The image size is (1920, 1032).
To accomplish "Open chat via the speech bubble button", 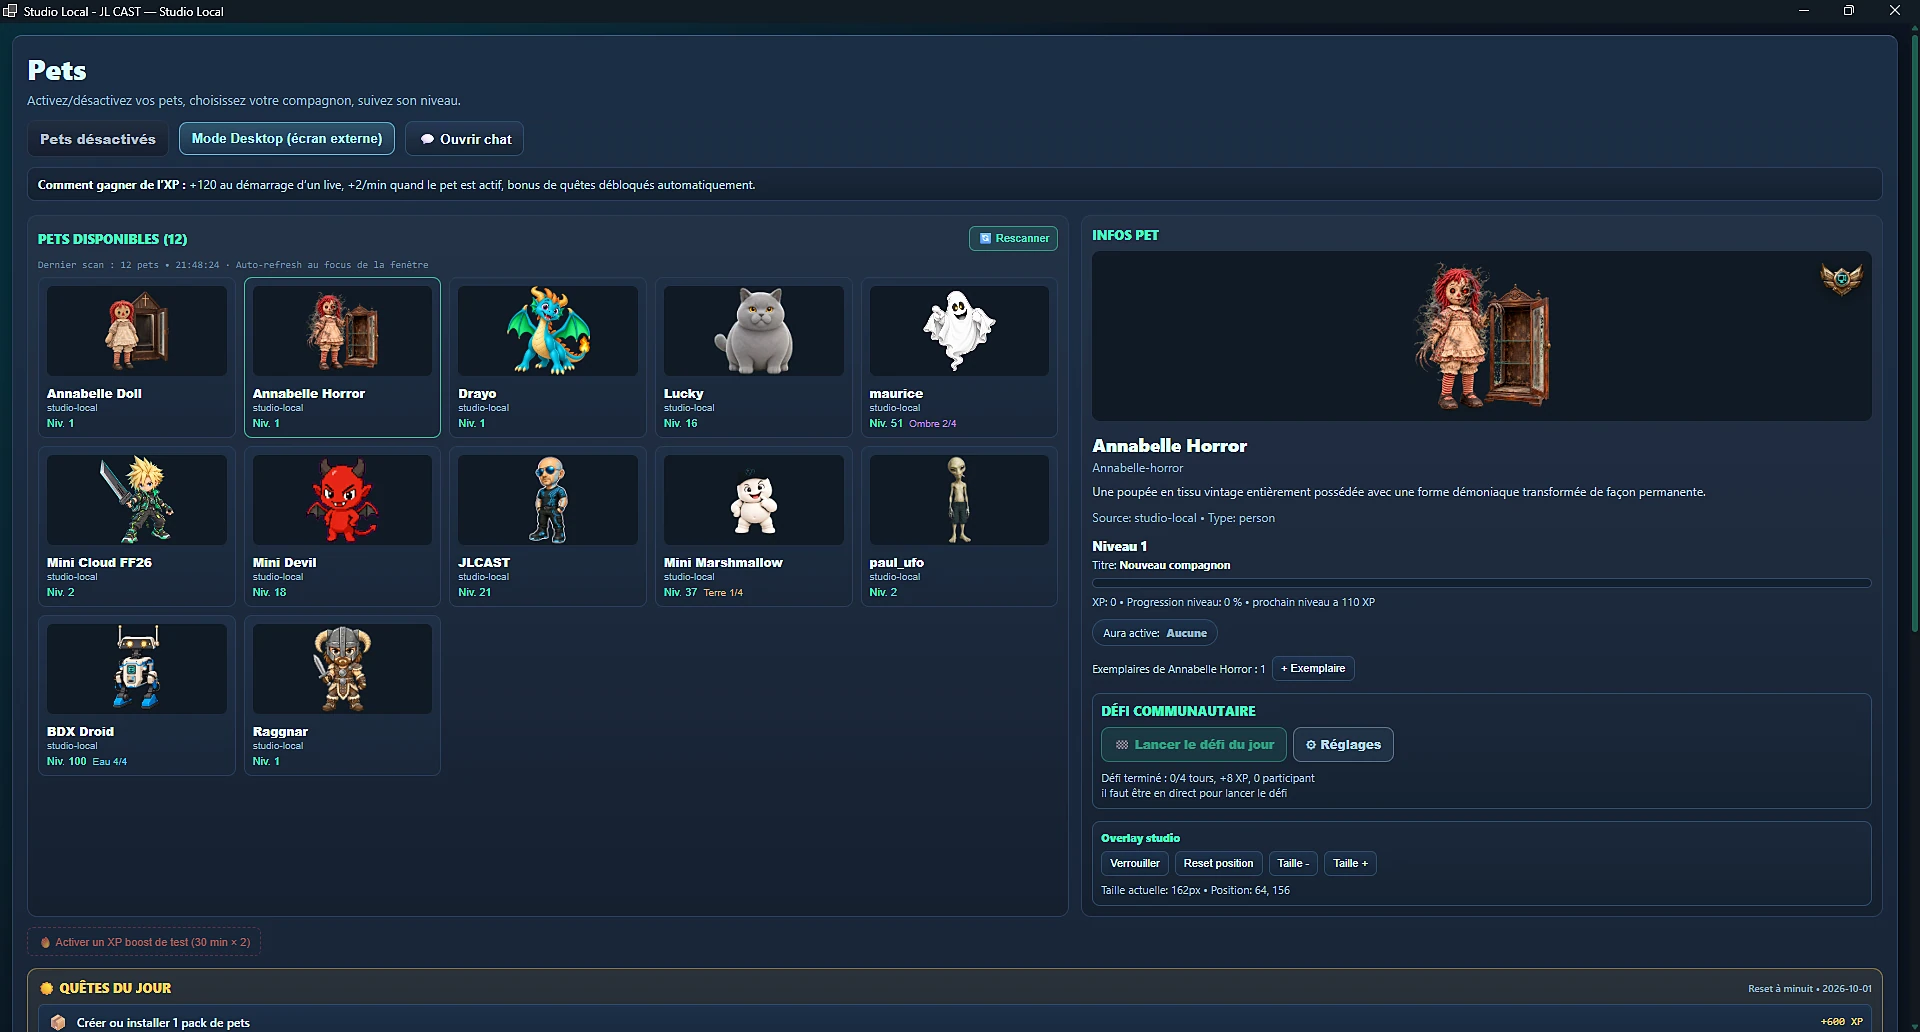I will click(x=464, y=139).
